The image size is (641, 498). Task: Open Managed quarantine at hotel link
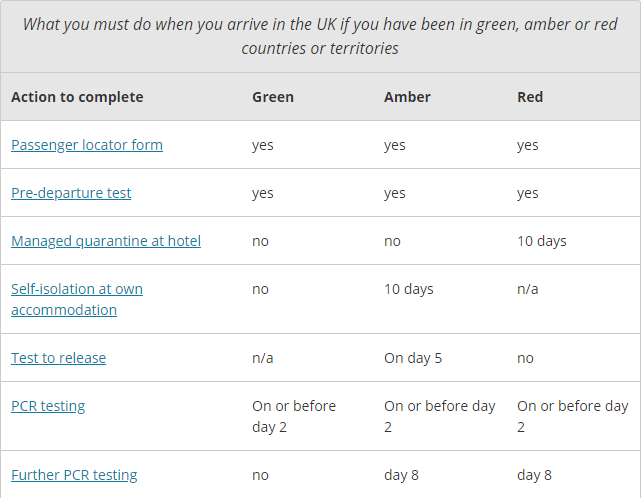[x=106, y=241]
